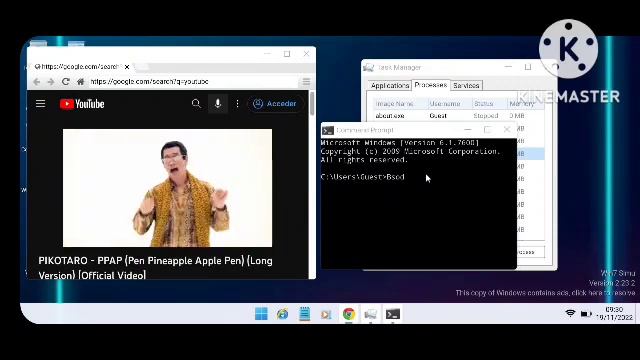The width and height of the screenshot is (640, 360).
Task: Switch to Applications tab in Task Manager
Action: pos(389,85)
